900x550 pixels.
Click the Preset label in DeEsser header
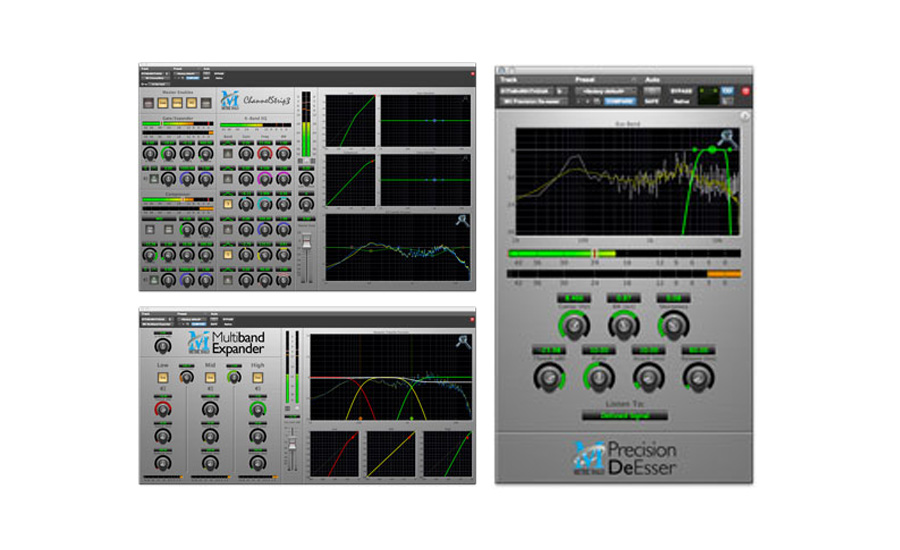pyautogui.click(x=584, y=80)
